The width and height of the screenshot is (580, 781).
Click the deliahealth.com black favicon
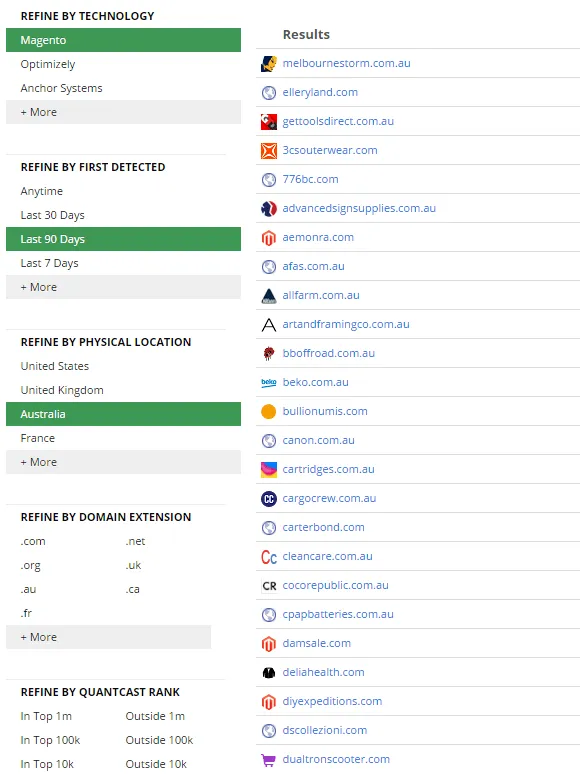point(269,672)
